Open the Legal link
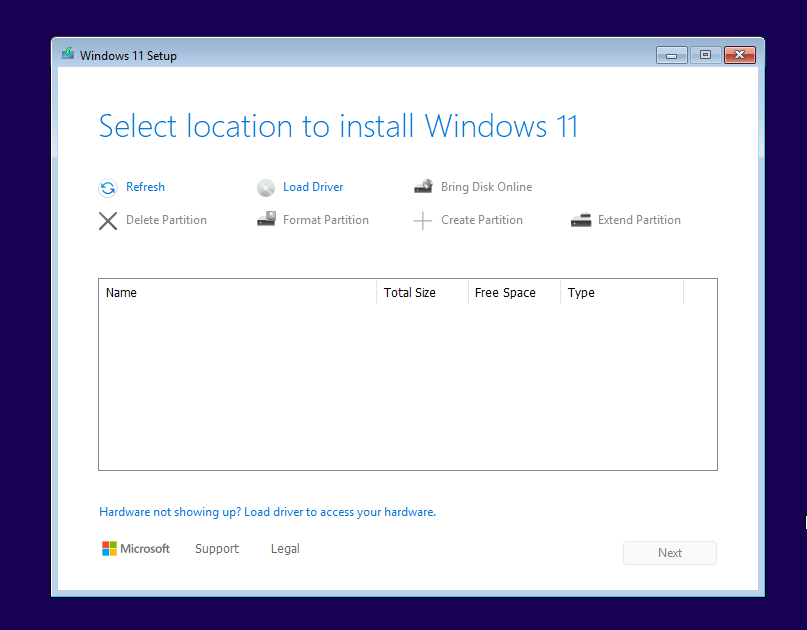807x630 pixels. [x=285, y=549]
